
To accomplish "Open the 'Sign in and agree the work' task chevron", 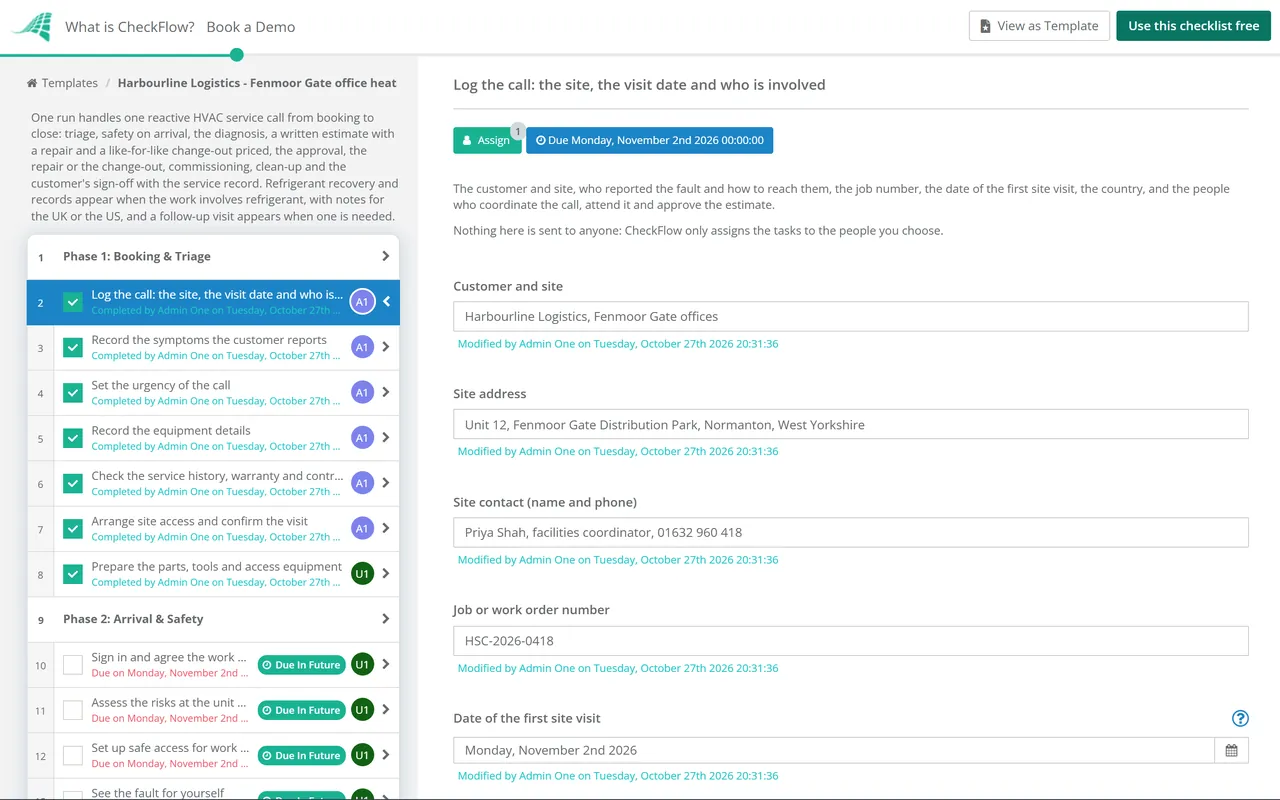I will [x=386, y=664].
